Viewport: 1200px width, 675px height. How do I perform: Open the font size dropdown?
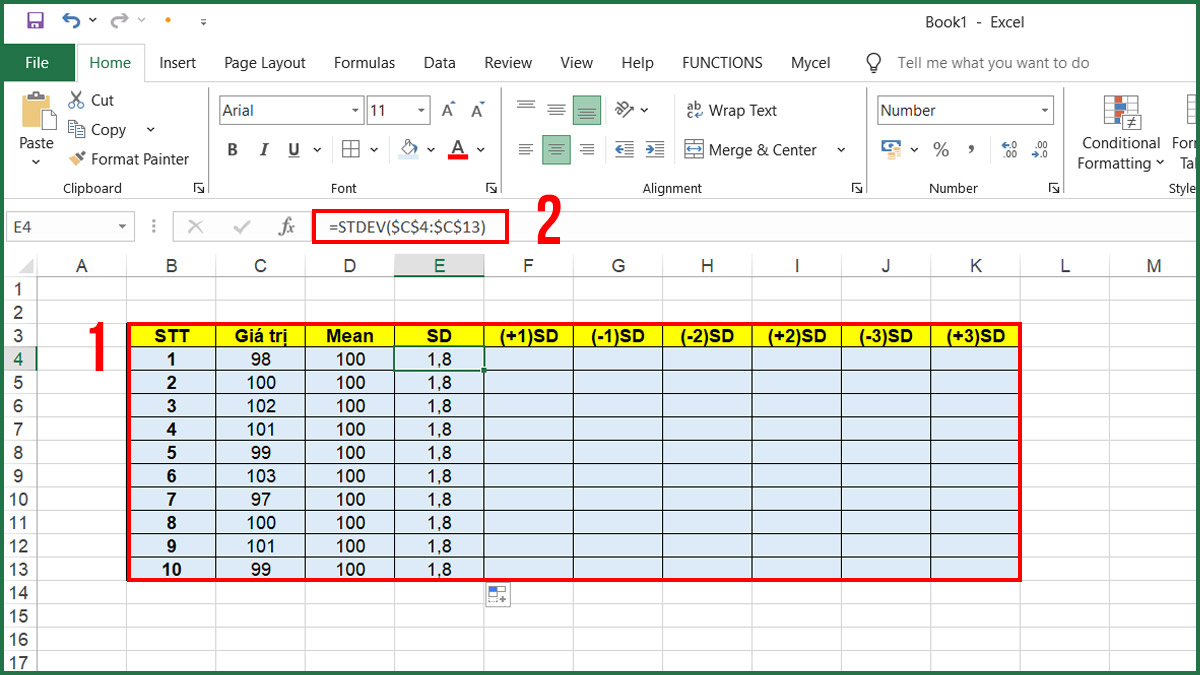pos(421,109)
